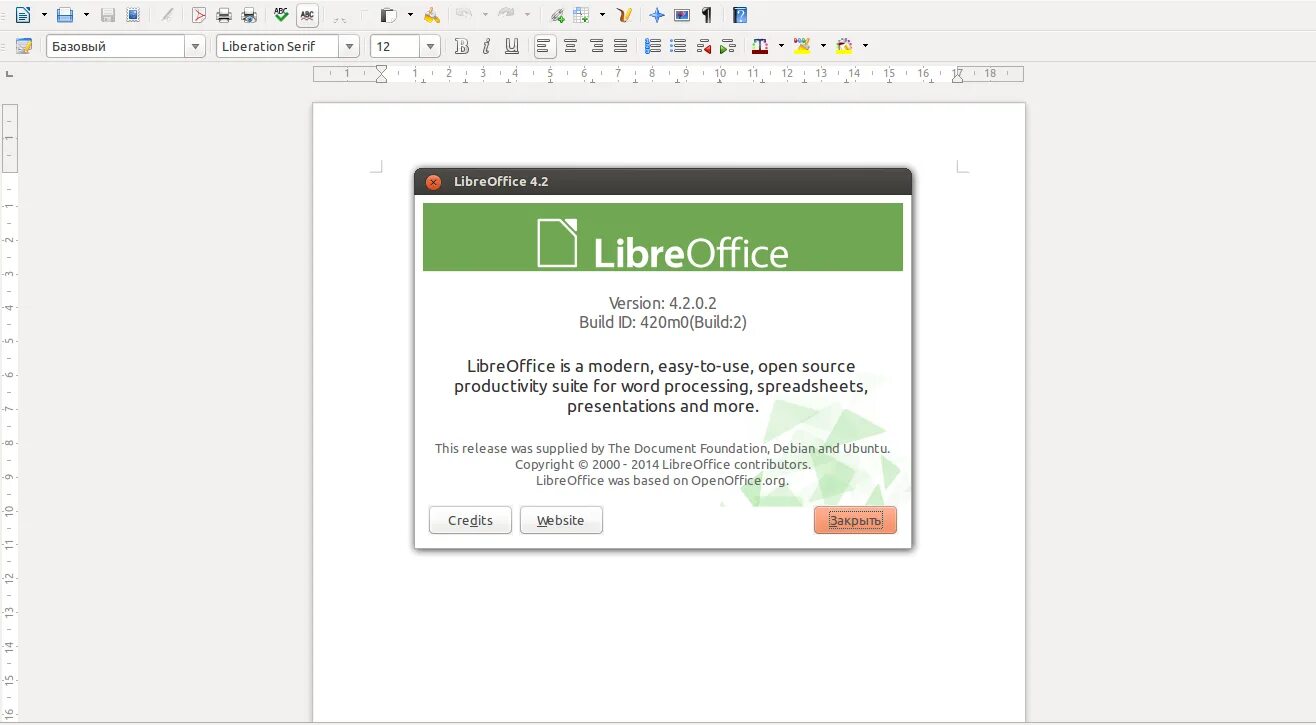Click the blue Save document icon

64,15
